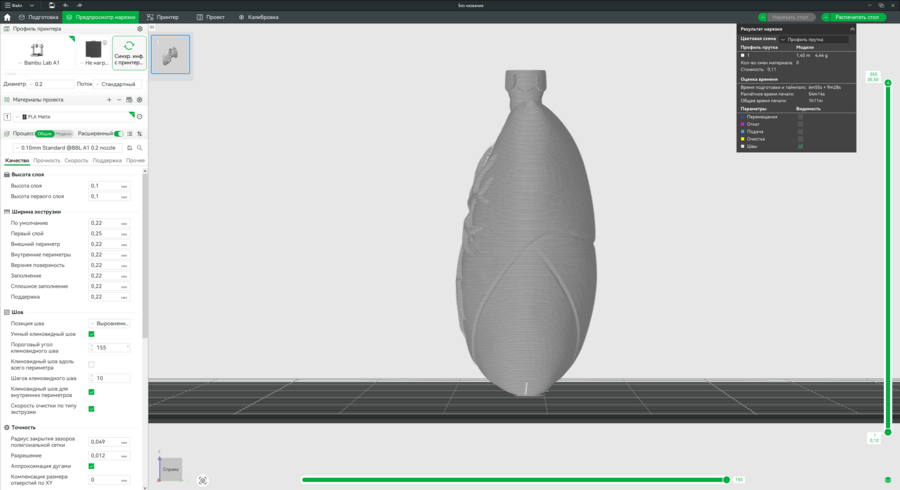Remove a material with minus icon
Image resolution: width=900 pixels, height=490 pixels.
tap(119, 100)
